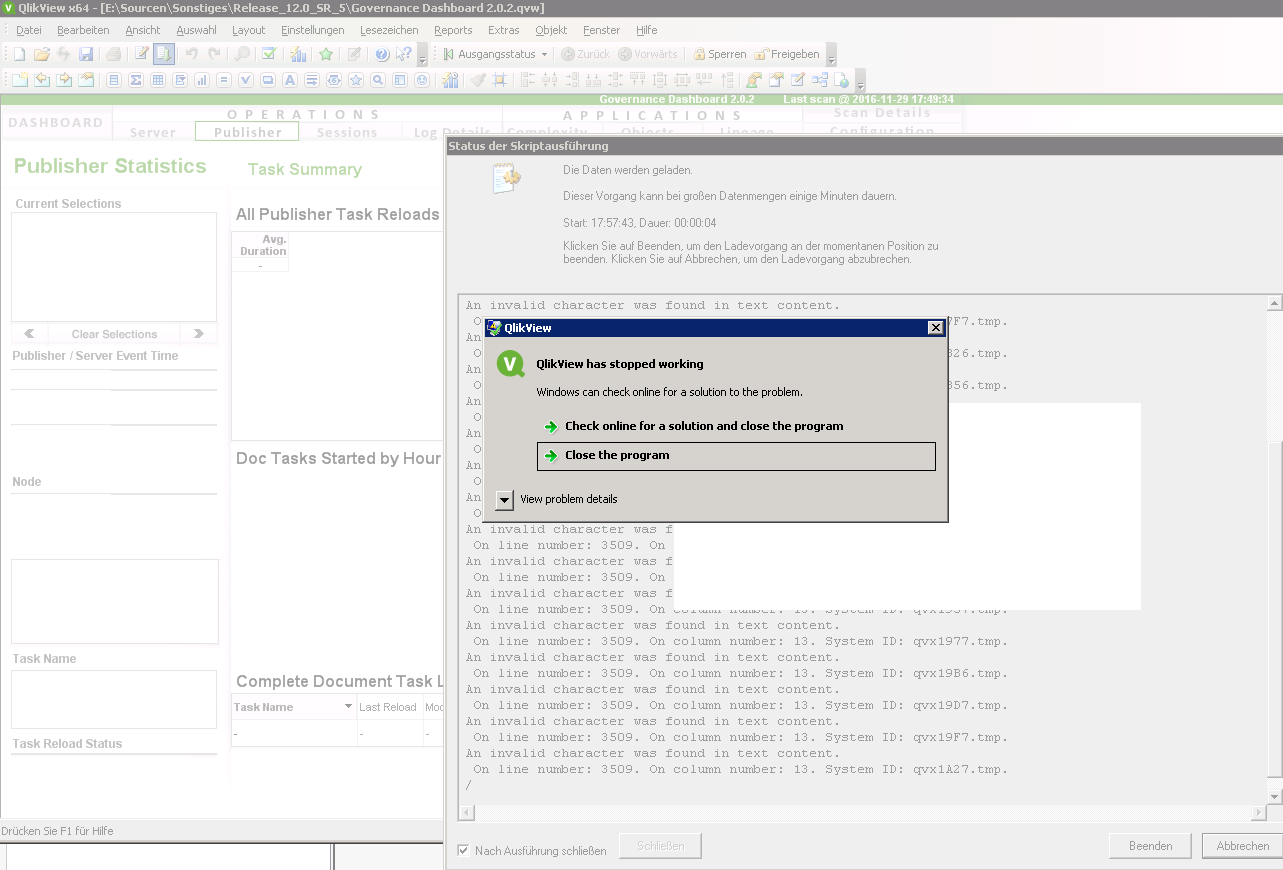Click the Add Bookmark star icon

326,54
